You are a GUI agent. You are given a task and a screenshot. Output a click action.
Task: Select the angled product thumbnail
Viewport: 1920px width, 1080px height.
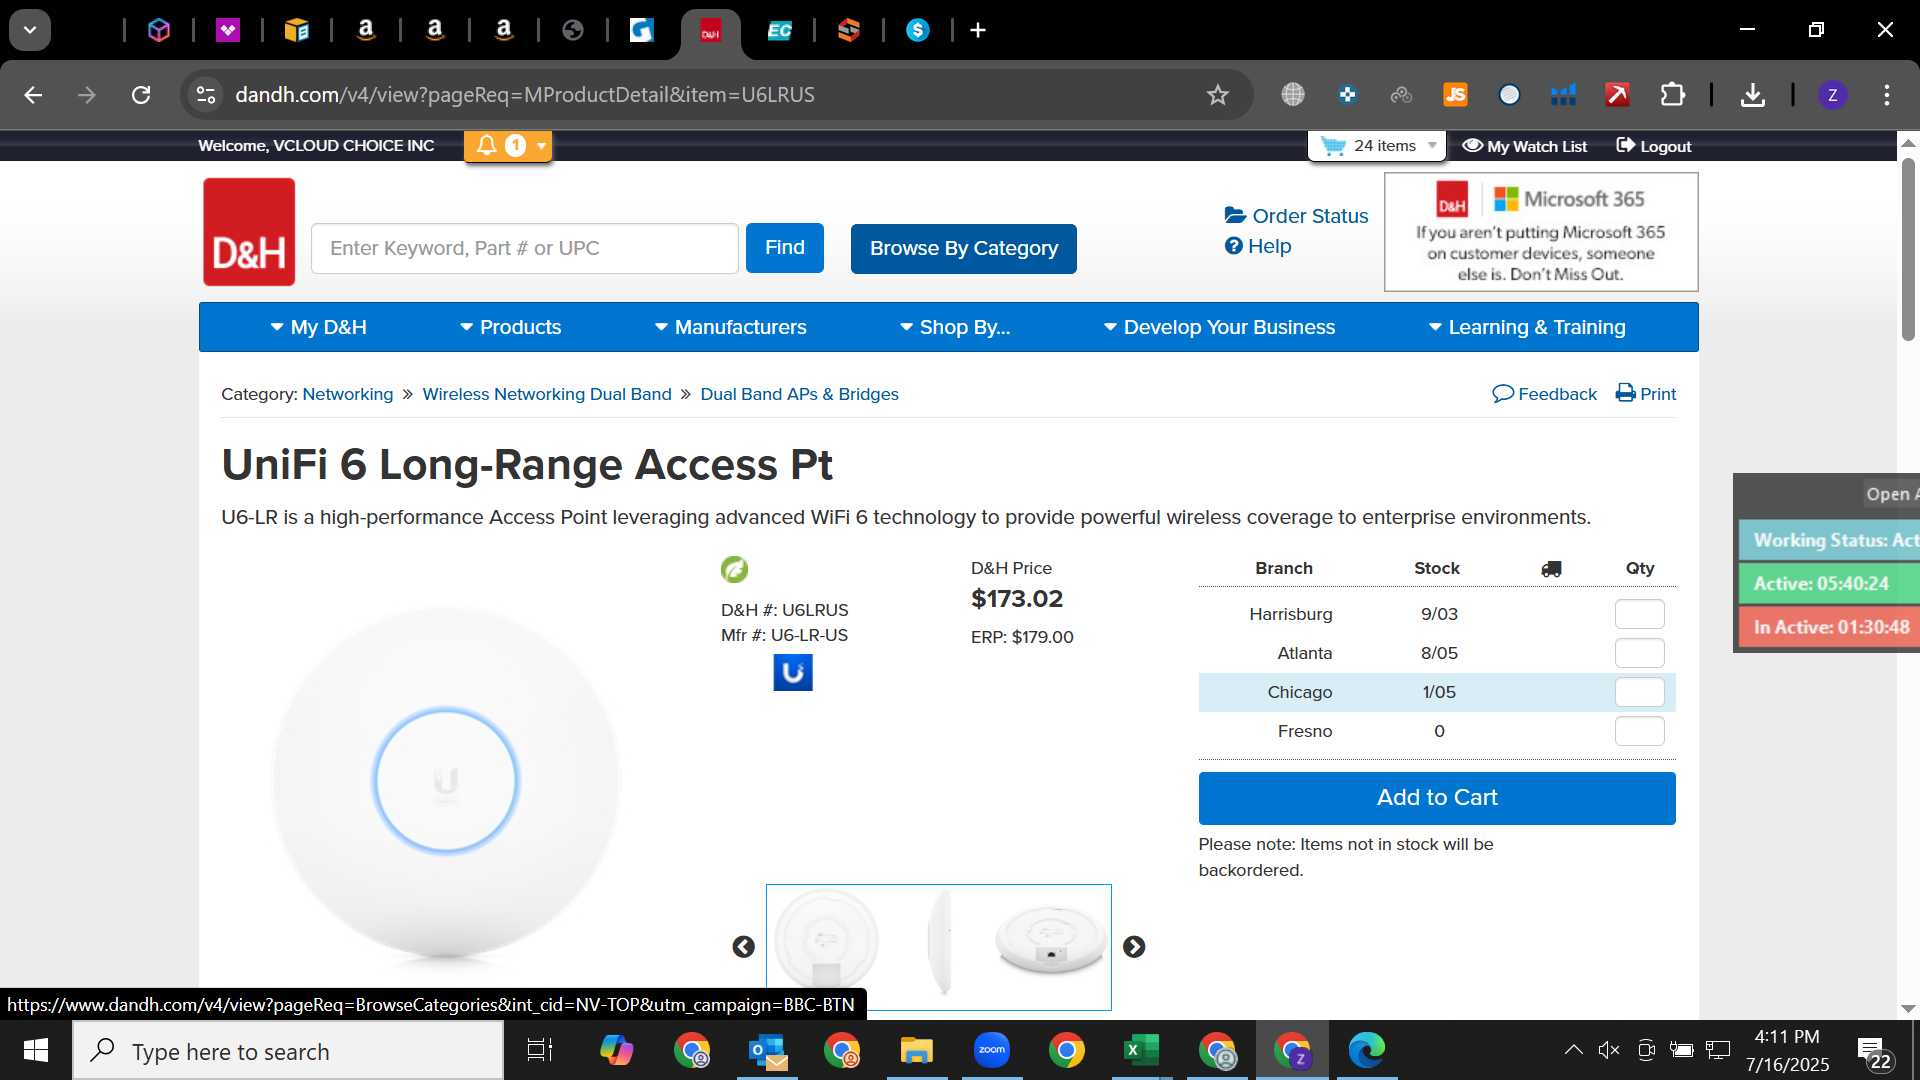1050,940
